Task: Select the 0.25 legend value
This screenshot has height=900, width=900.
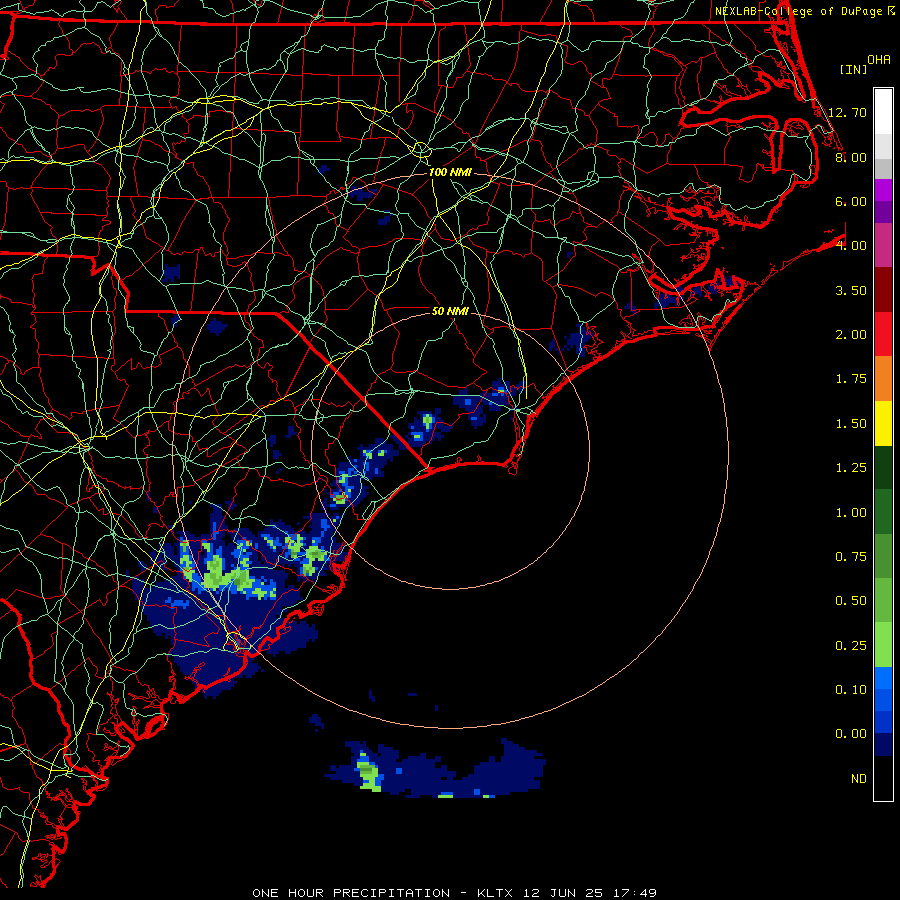Action: 850,646
